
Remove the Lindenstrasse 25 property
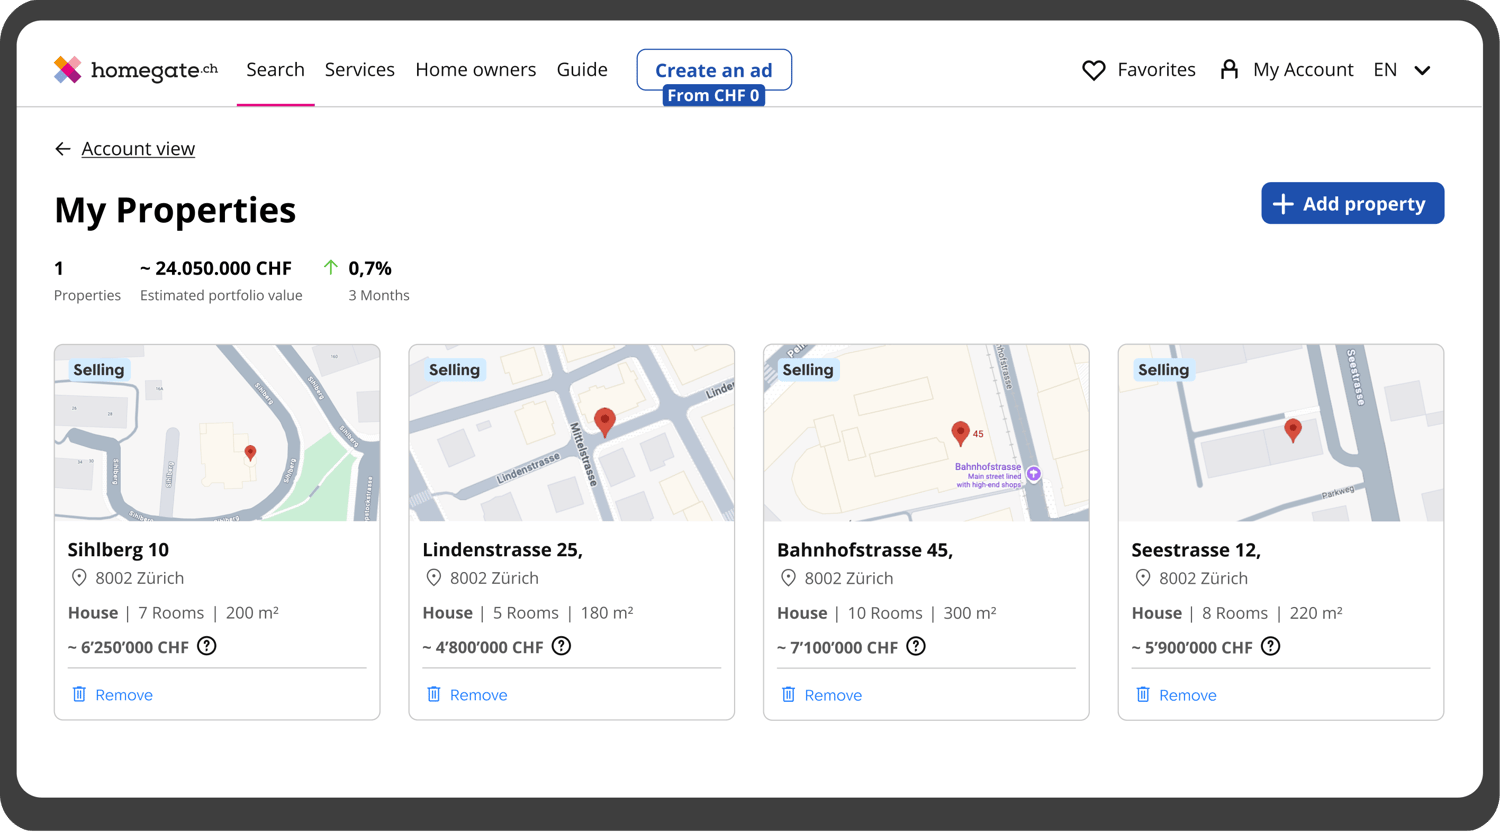478,695
